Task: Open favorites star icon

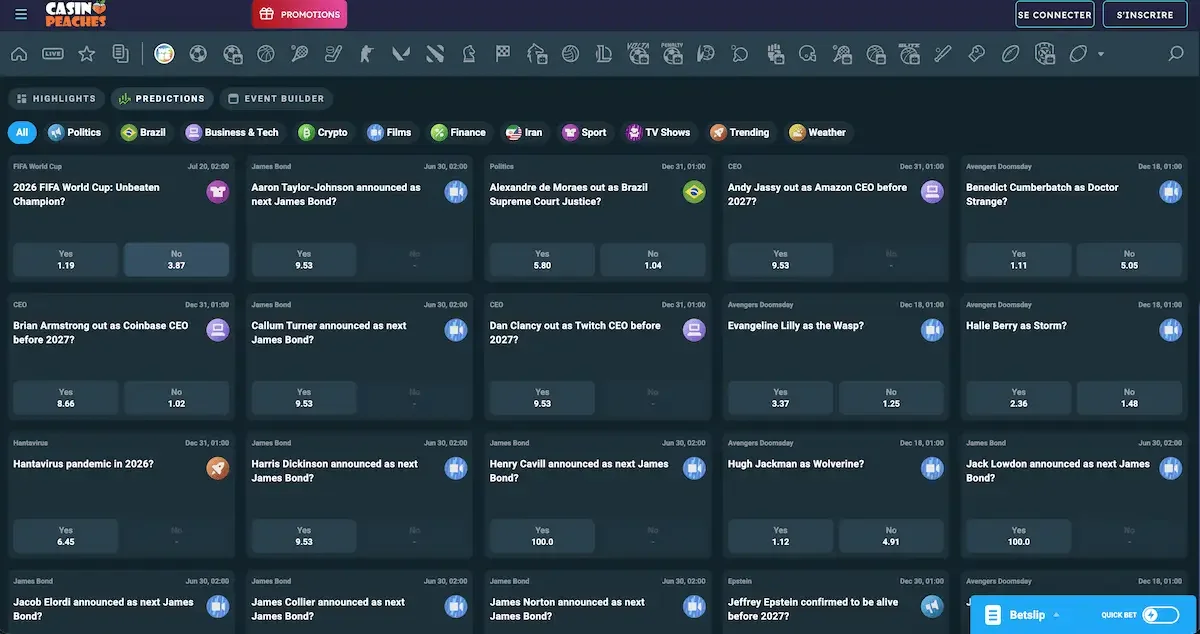Action: [87, 54]
